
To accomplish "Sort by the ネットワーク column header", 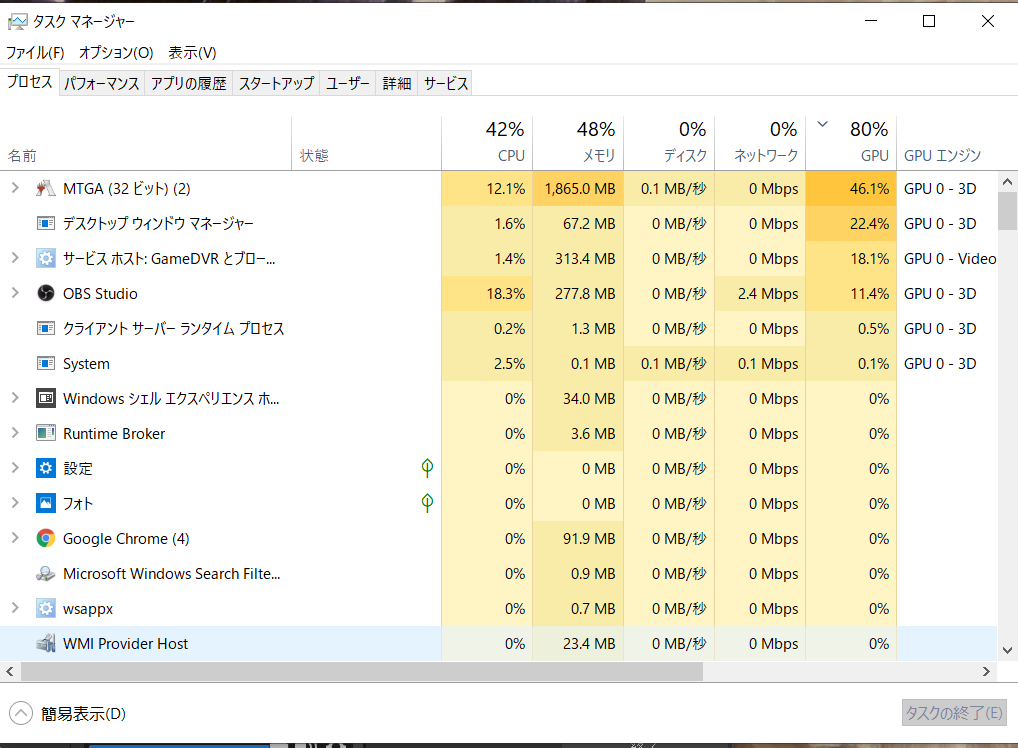I will point(760,143).
